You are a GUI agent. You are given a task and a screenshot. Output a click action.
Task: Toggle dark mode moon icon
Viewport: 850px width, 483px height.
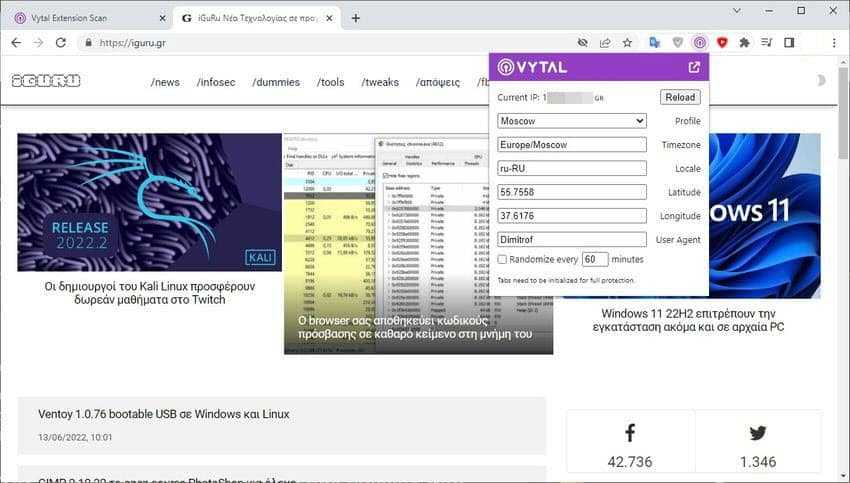click(x=821, y=81)
